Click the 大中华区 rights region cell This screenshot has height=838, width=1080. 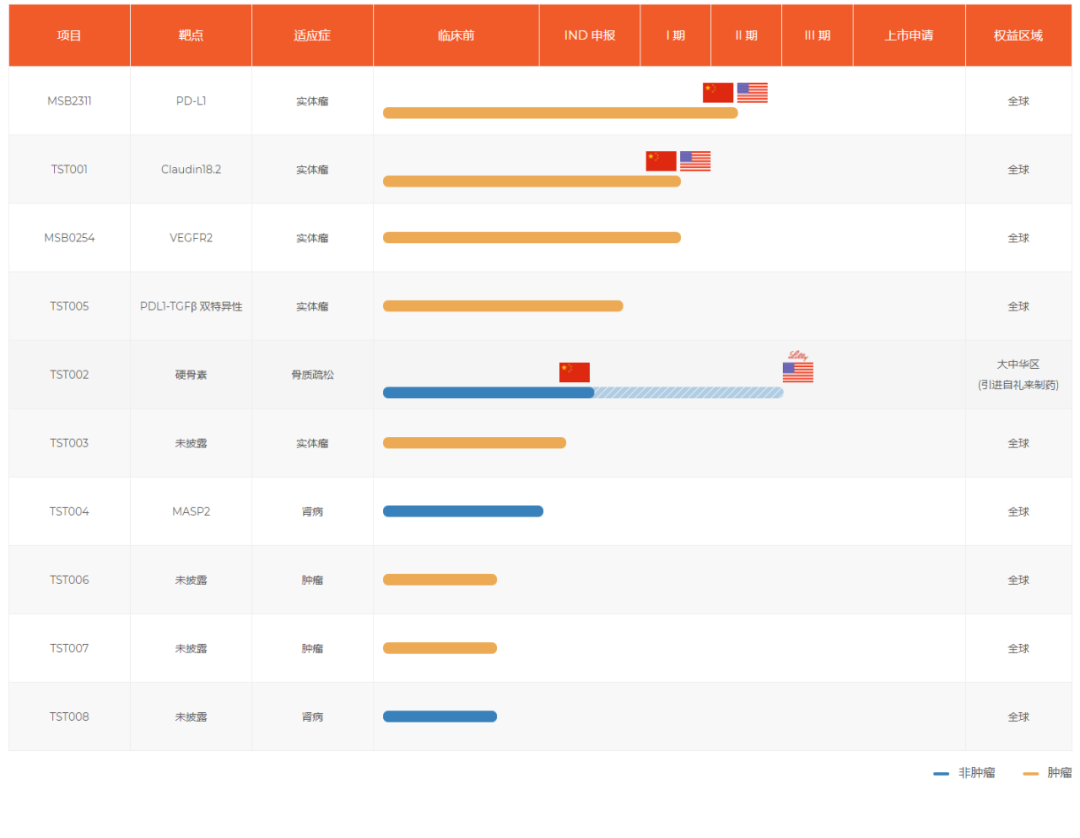point(1018,374)
